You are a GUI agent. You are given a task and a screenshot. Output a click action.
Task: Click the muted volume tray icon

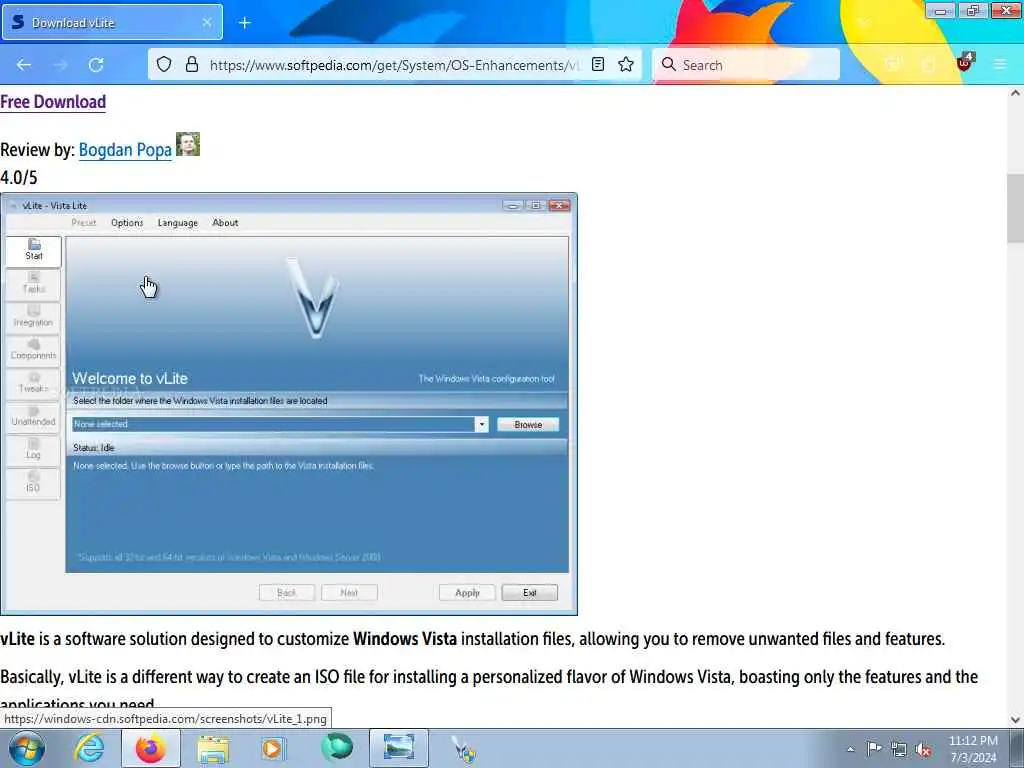[x=923, y=749]
